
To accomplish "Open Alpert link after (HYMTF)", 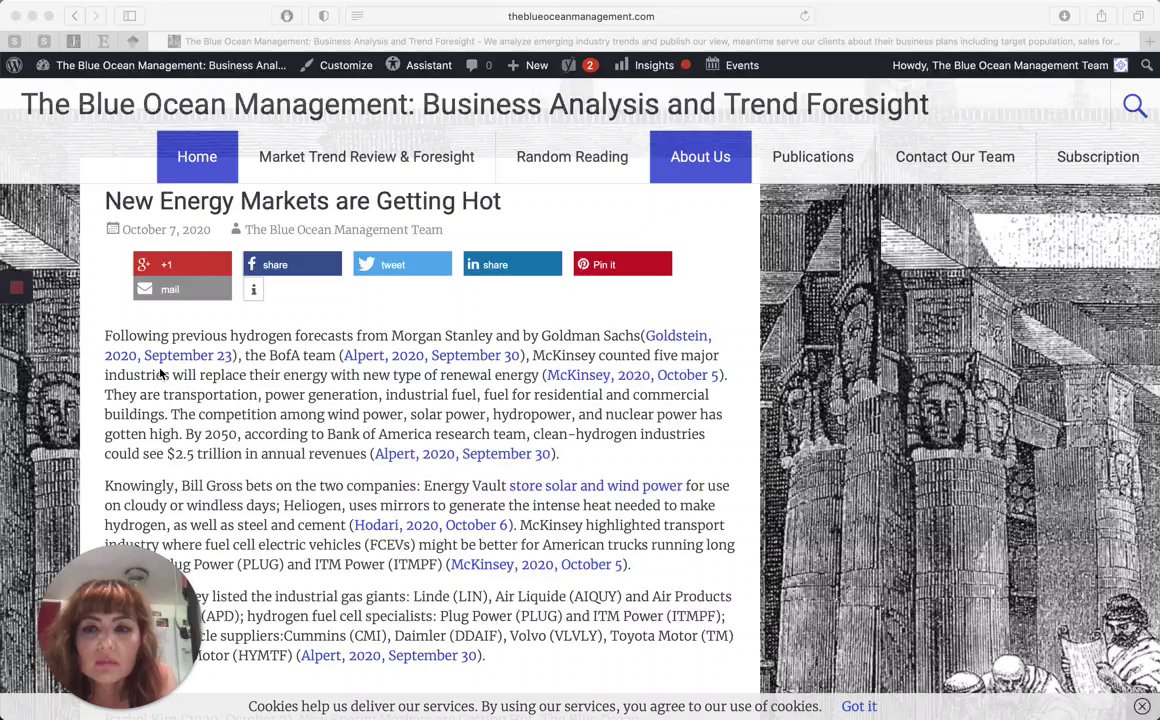I will [388, 655].
